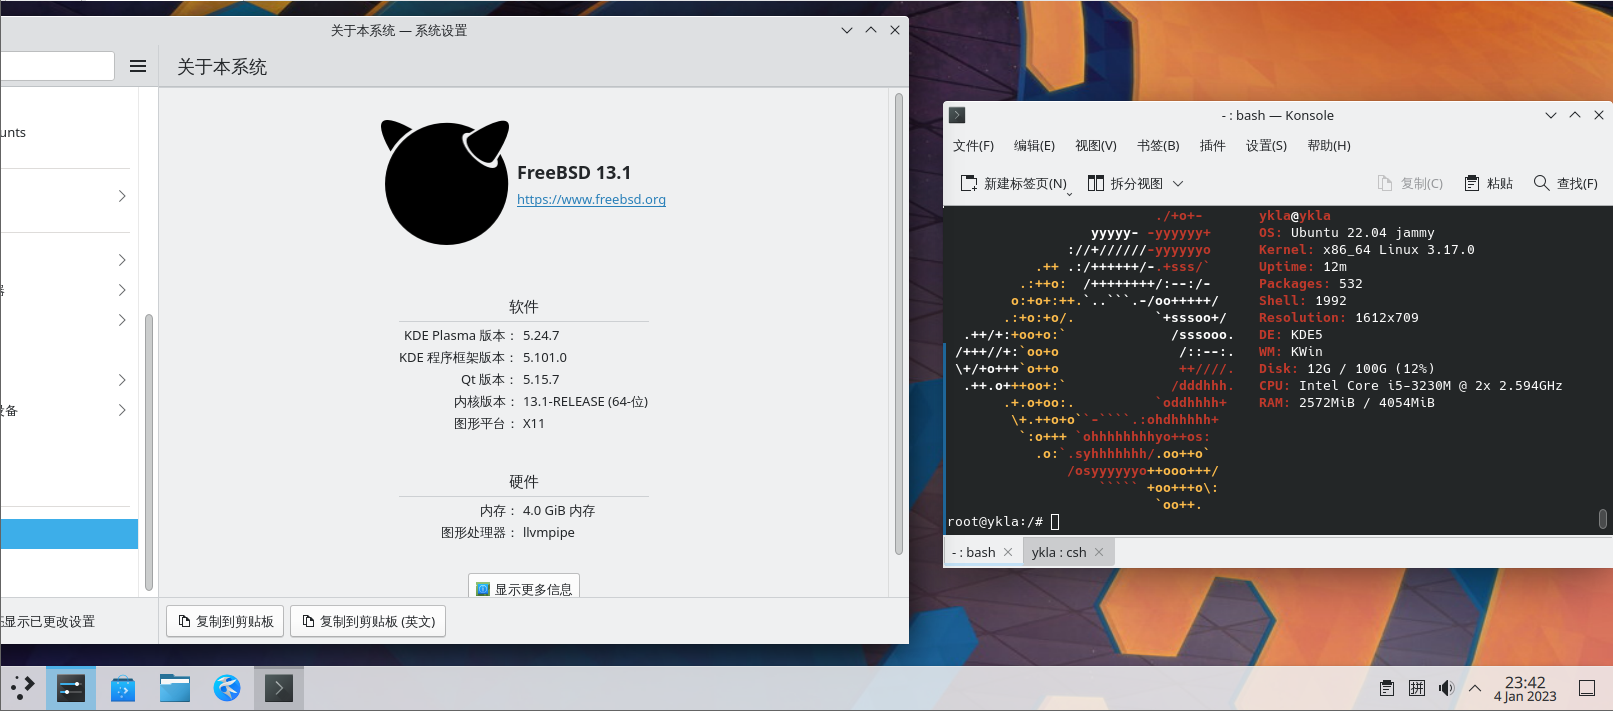Click the input method tray icon
The height and width of the screenshot is (711, 1613).
click(x=1417, y=688)
